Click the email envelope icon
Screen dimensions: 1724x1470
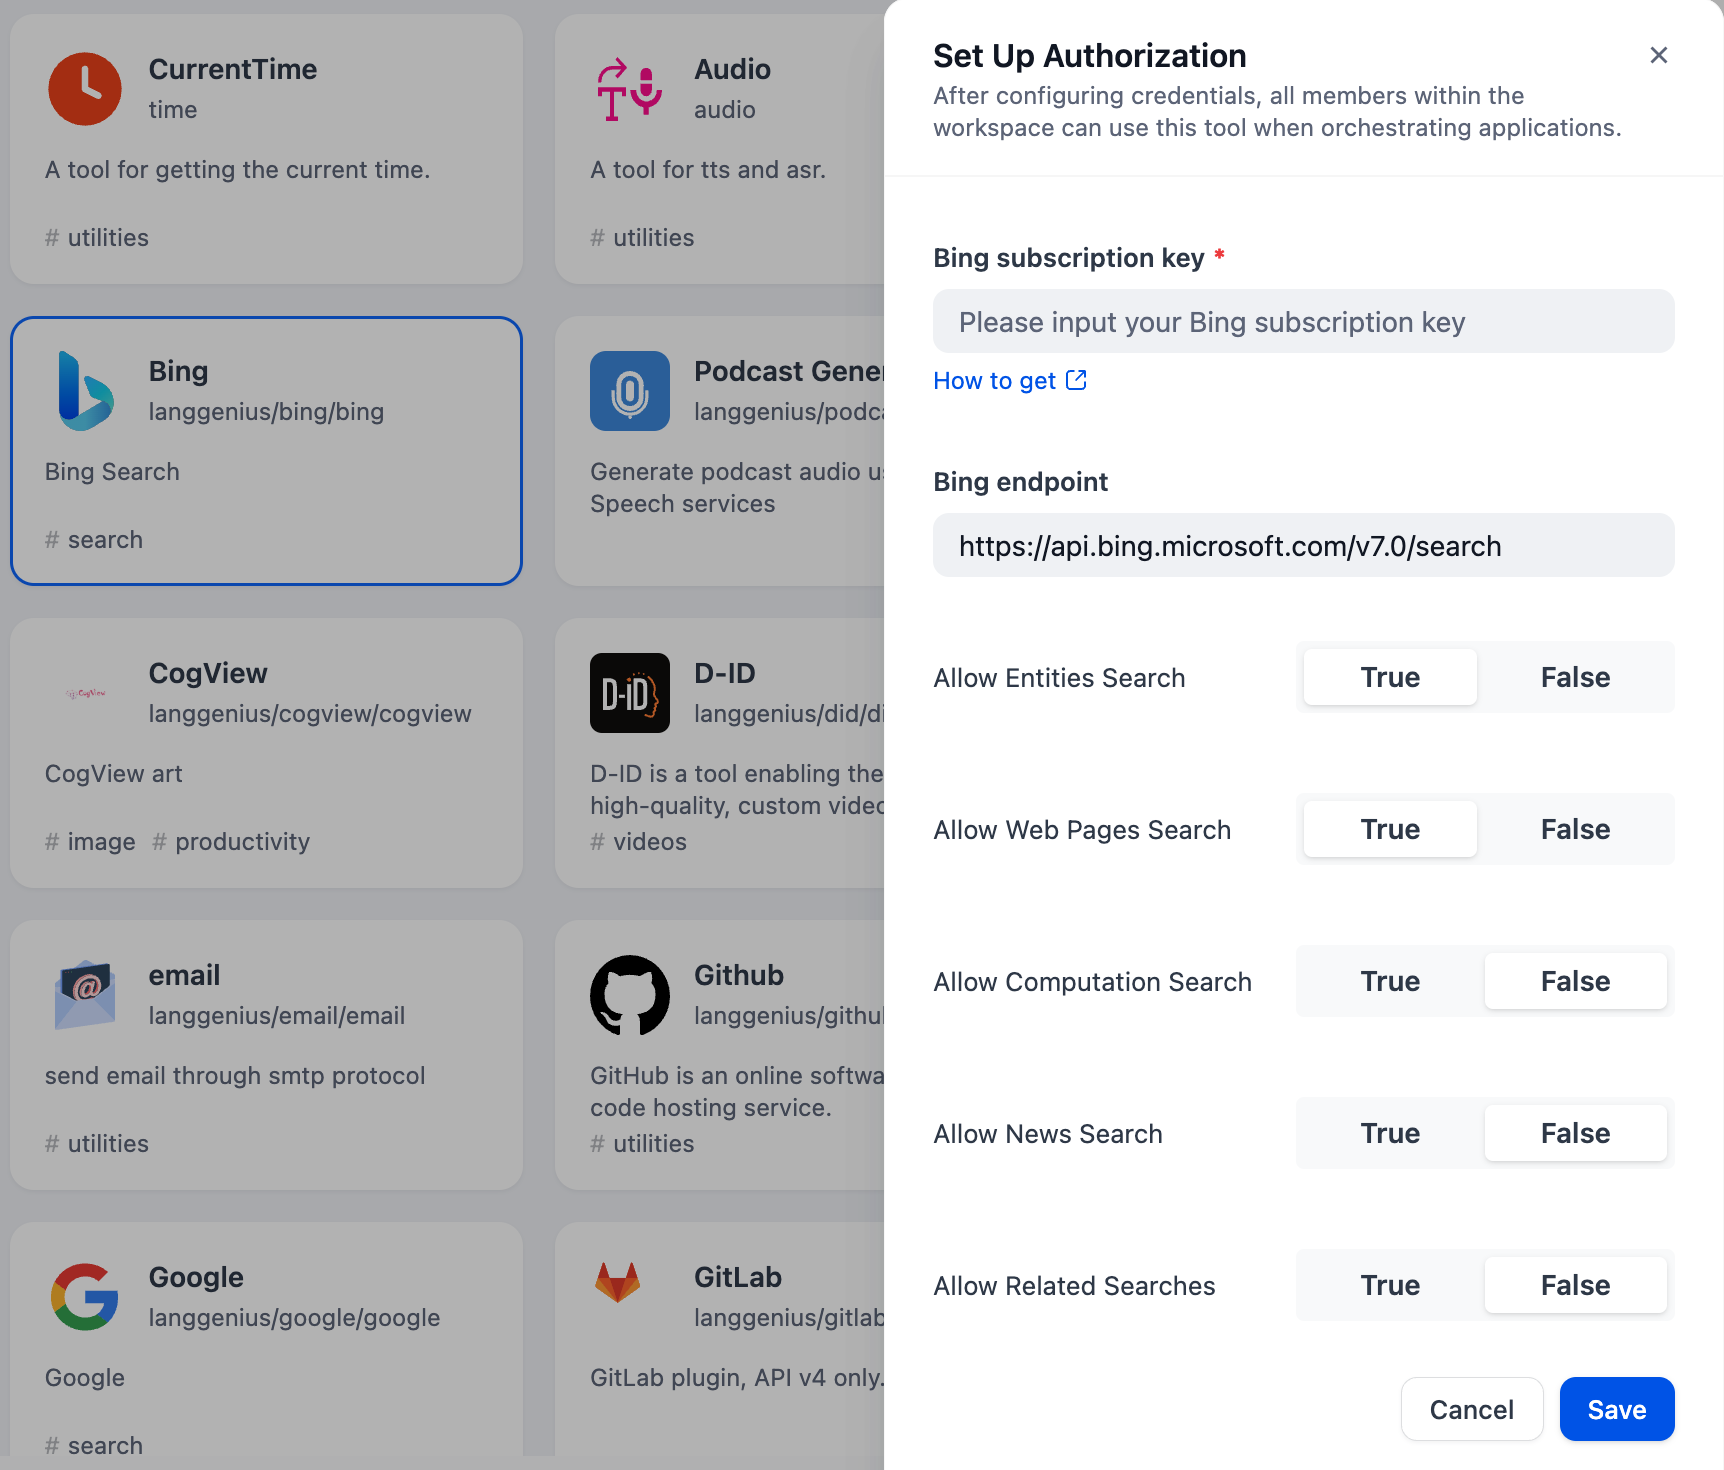(85, 995)
